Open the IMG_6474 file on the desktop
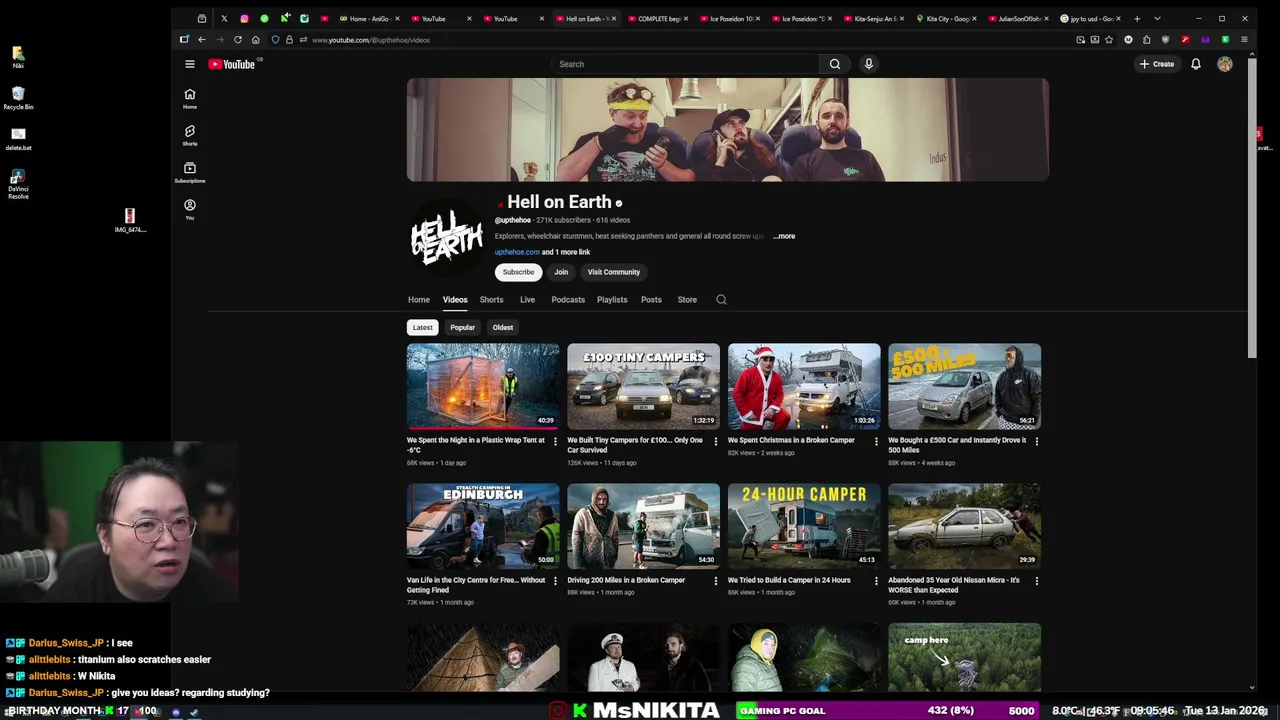Image resolution: width=1280 pixels, height=720 pixels. click(129, 221)
